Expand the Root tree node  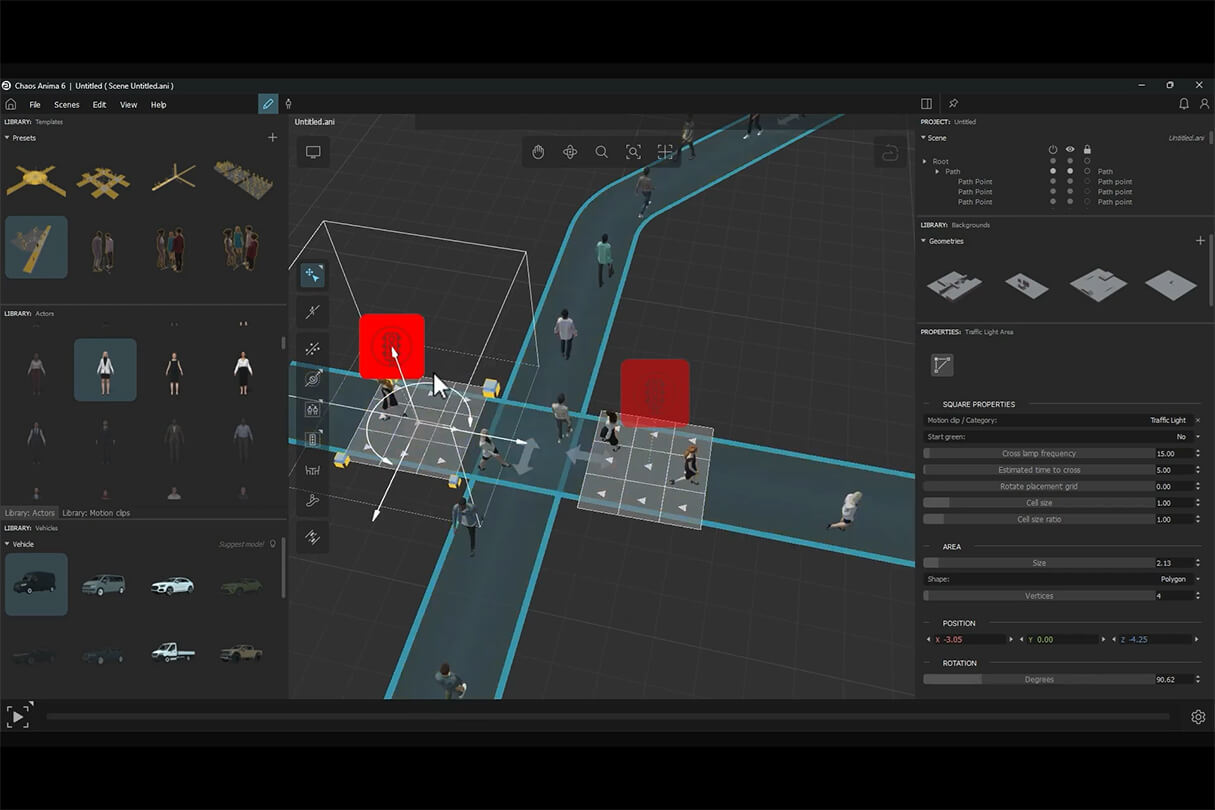925,161
